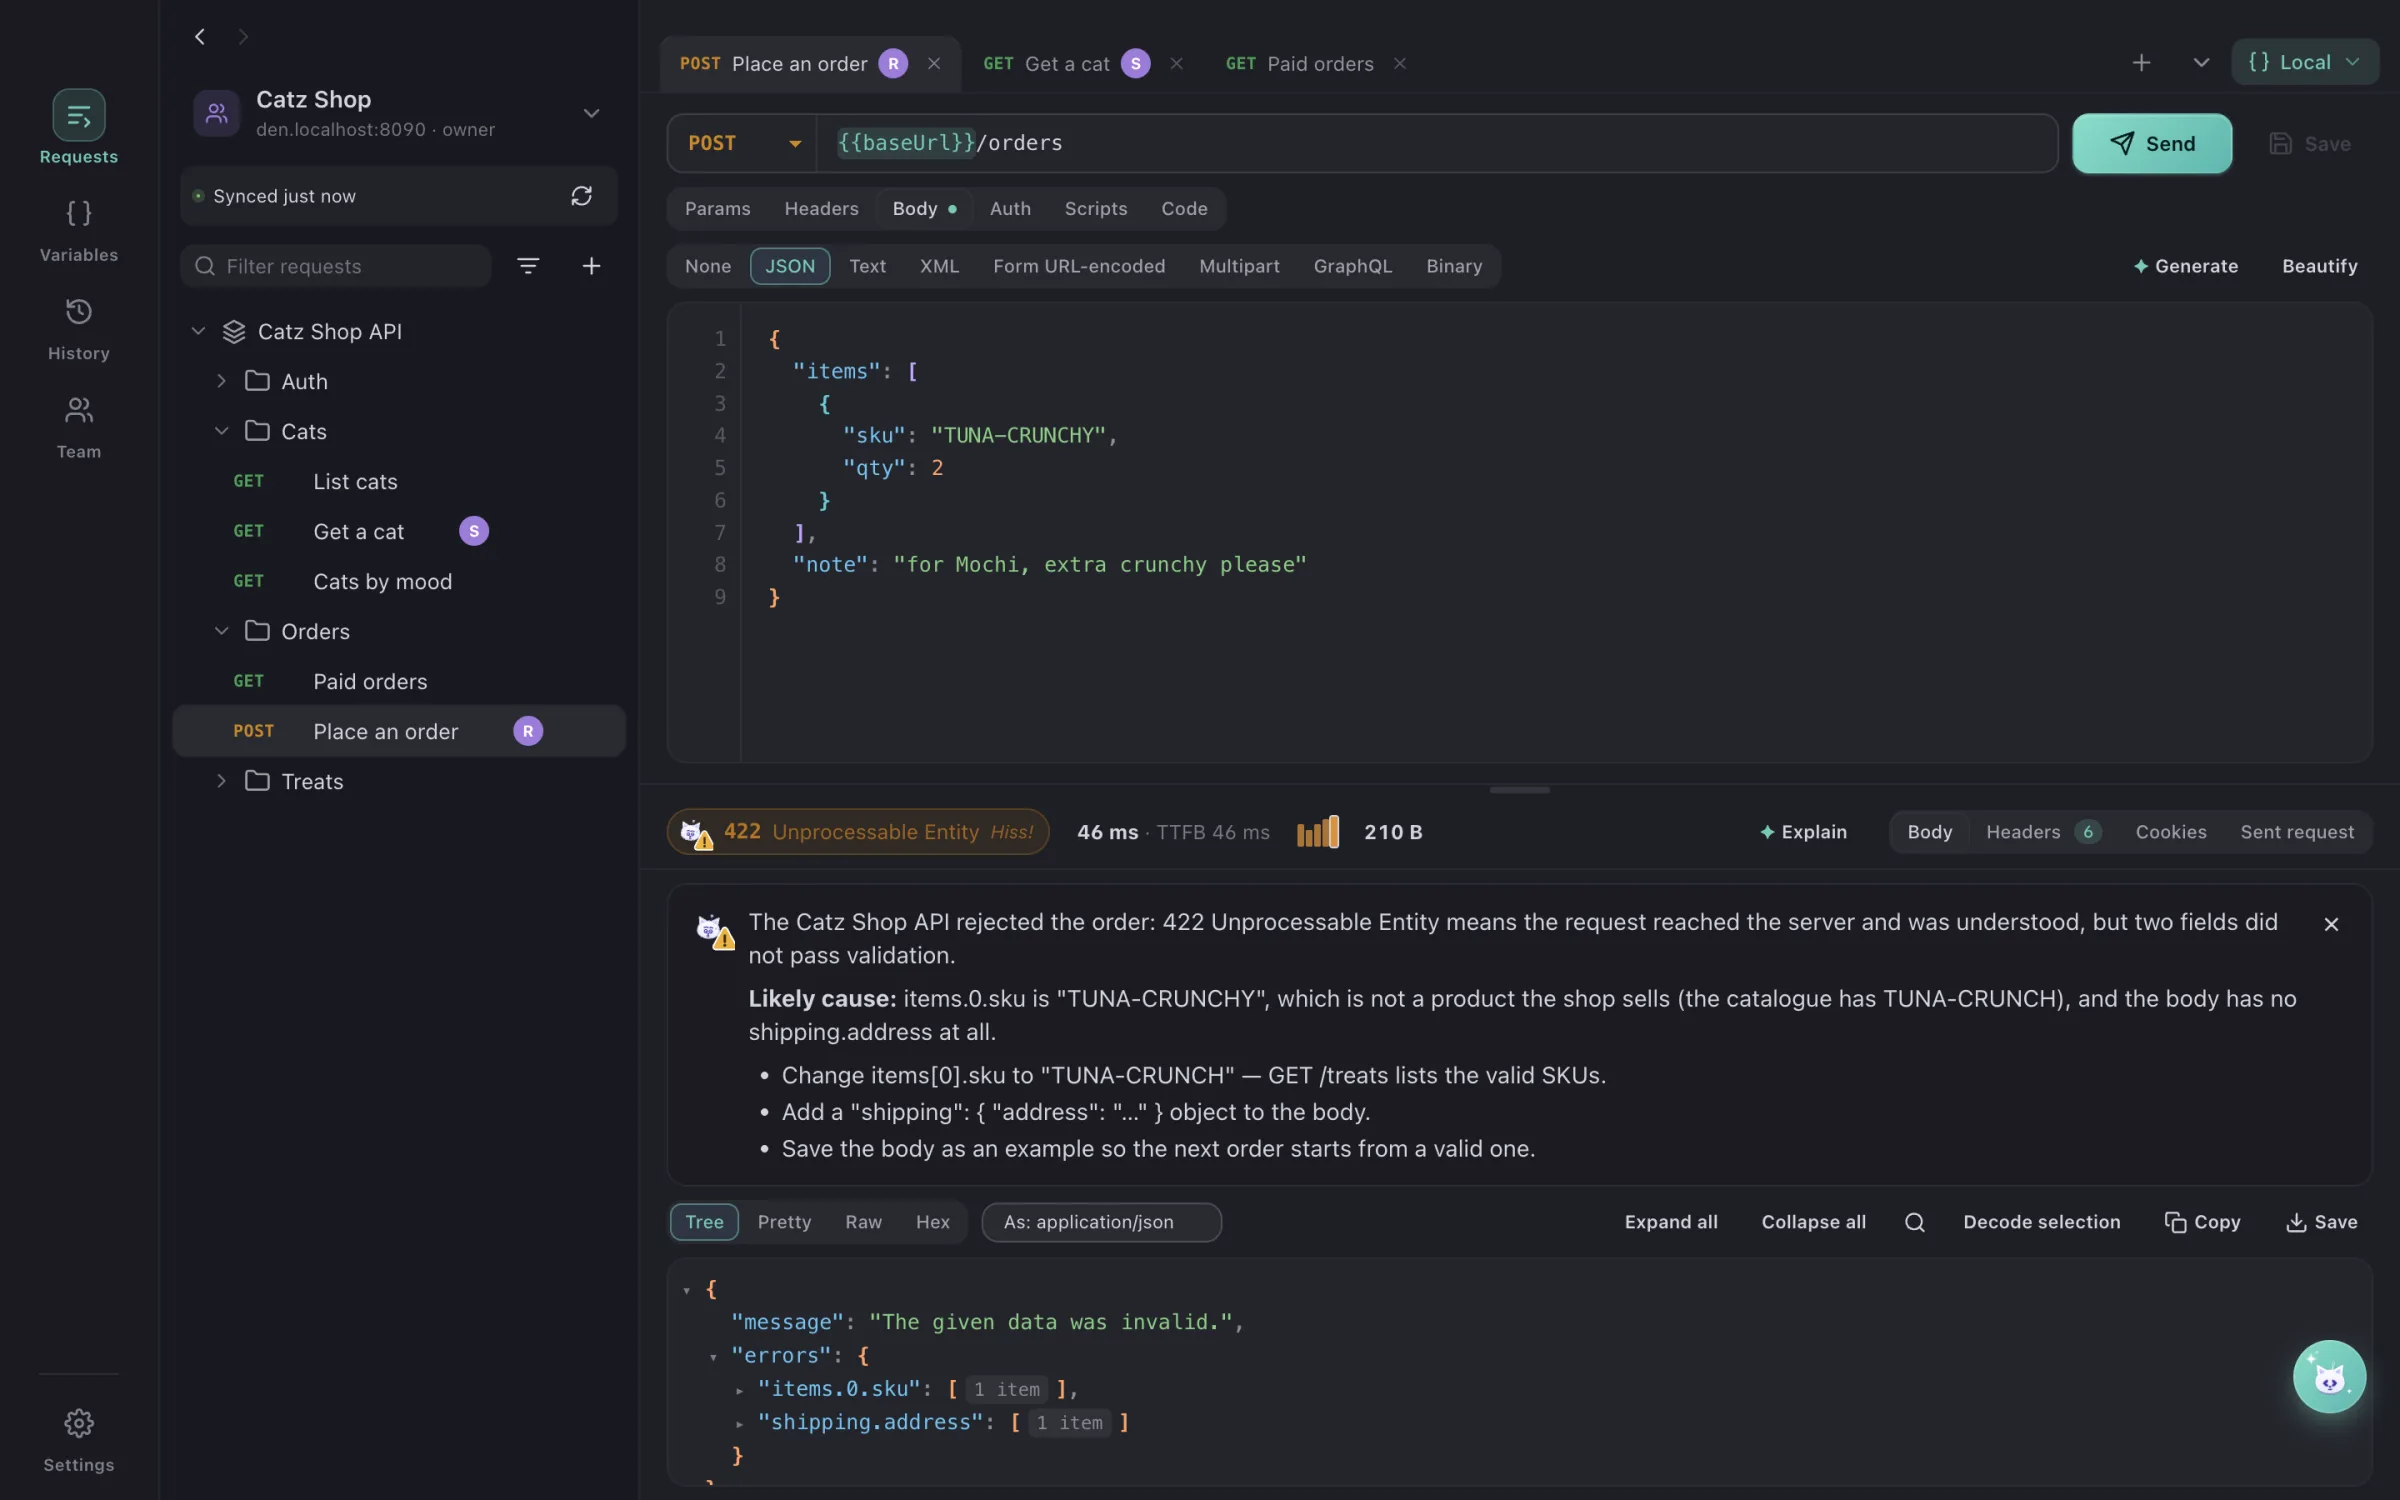Click the cat assistant floating button
The image size is (2400, 1500).
pos(2329,1376)
